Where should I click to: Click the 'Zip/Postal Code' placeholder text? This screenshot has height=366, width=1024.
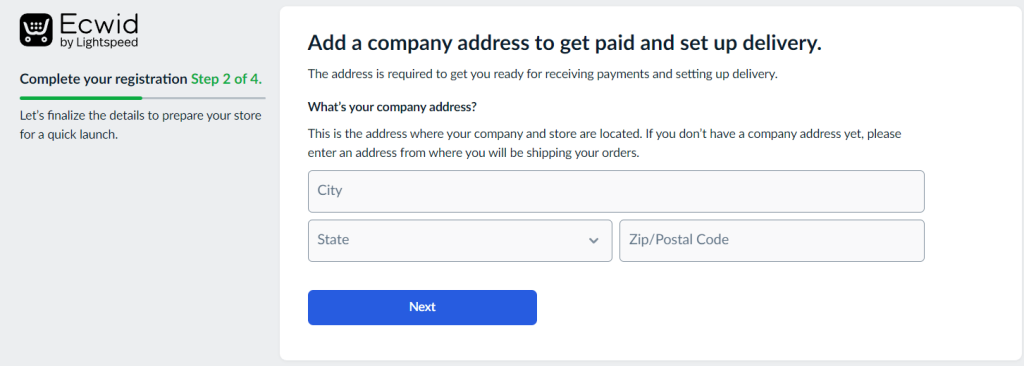(x=679, y=240)
